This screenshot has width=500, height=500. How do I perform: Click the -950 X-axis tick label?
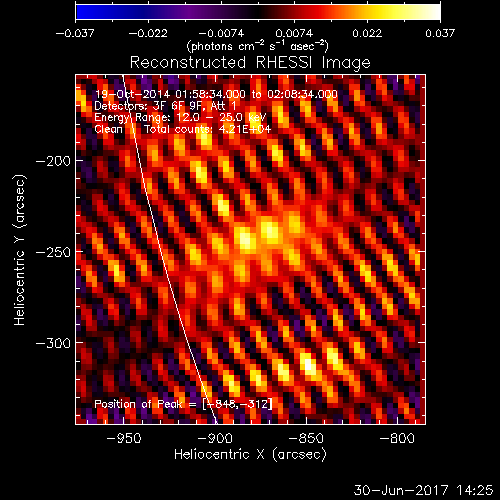tap(124, 438)
